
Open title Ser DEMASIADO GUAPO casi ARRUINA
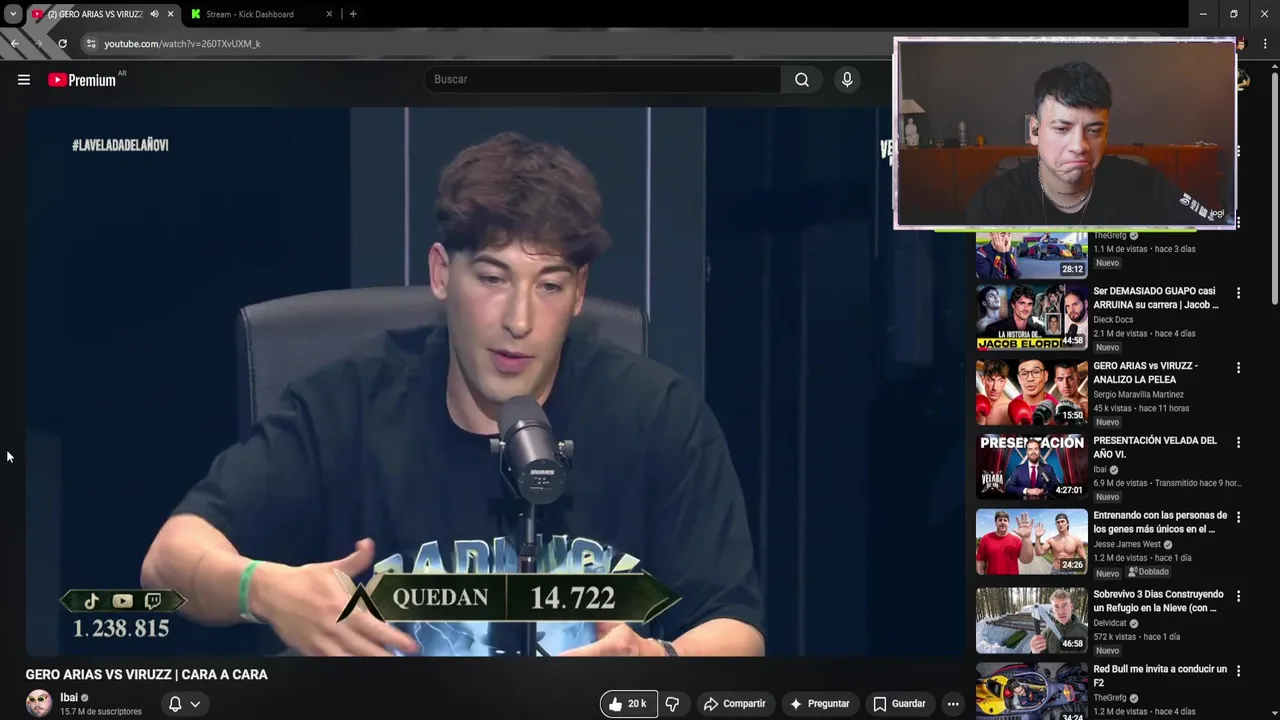click(1156, 298)
